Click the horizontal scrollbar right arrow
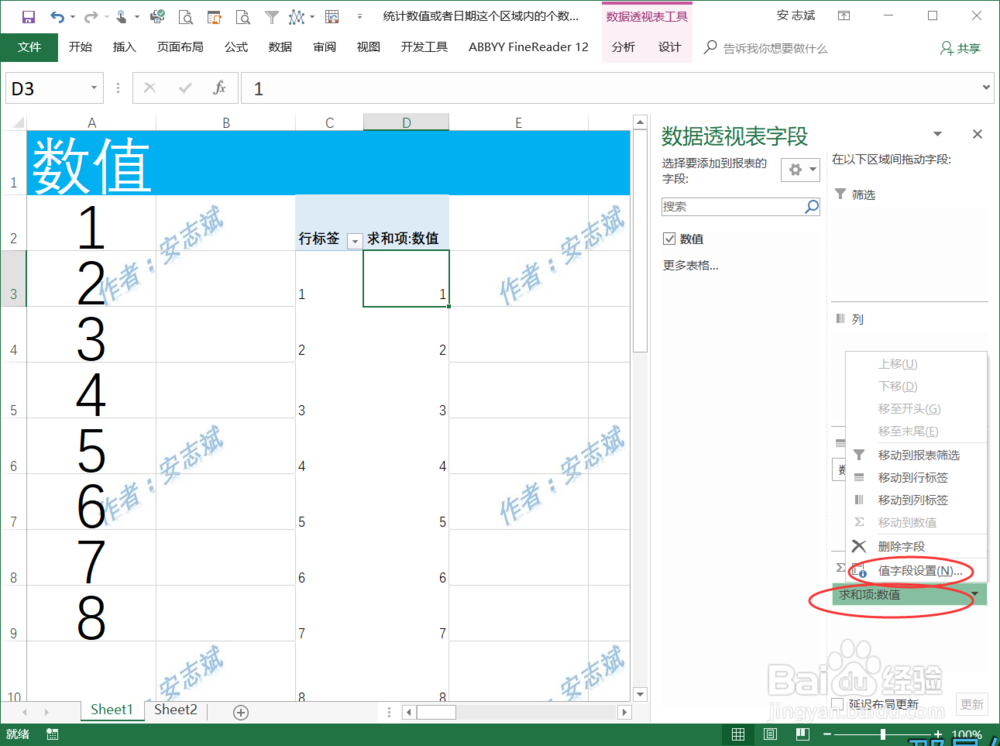The image size is (1000, 746). 624,712
